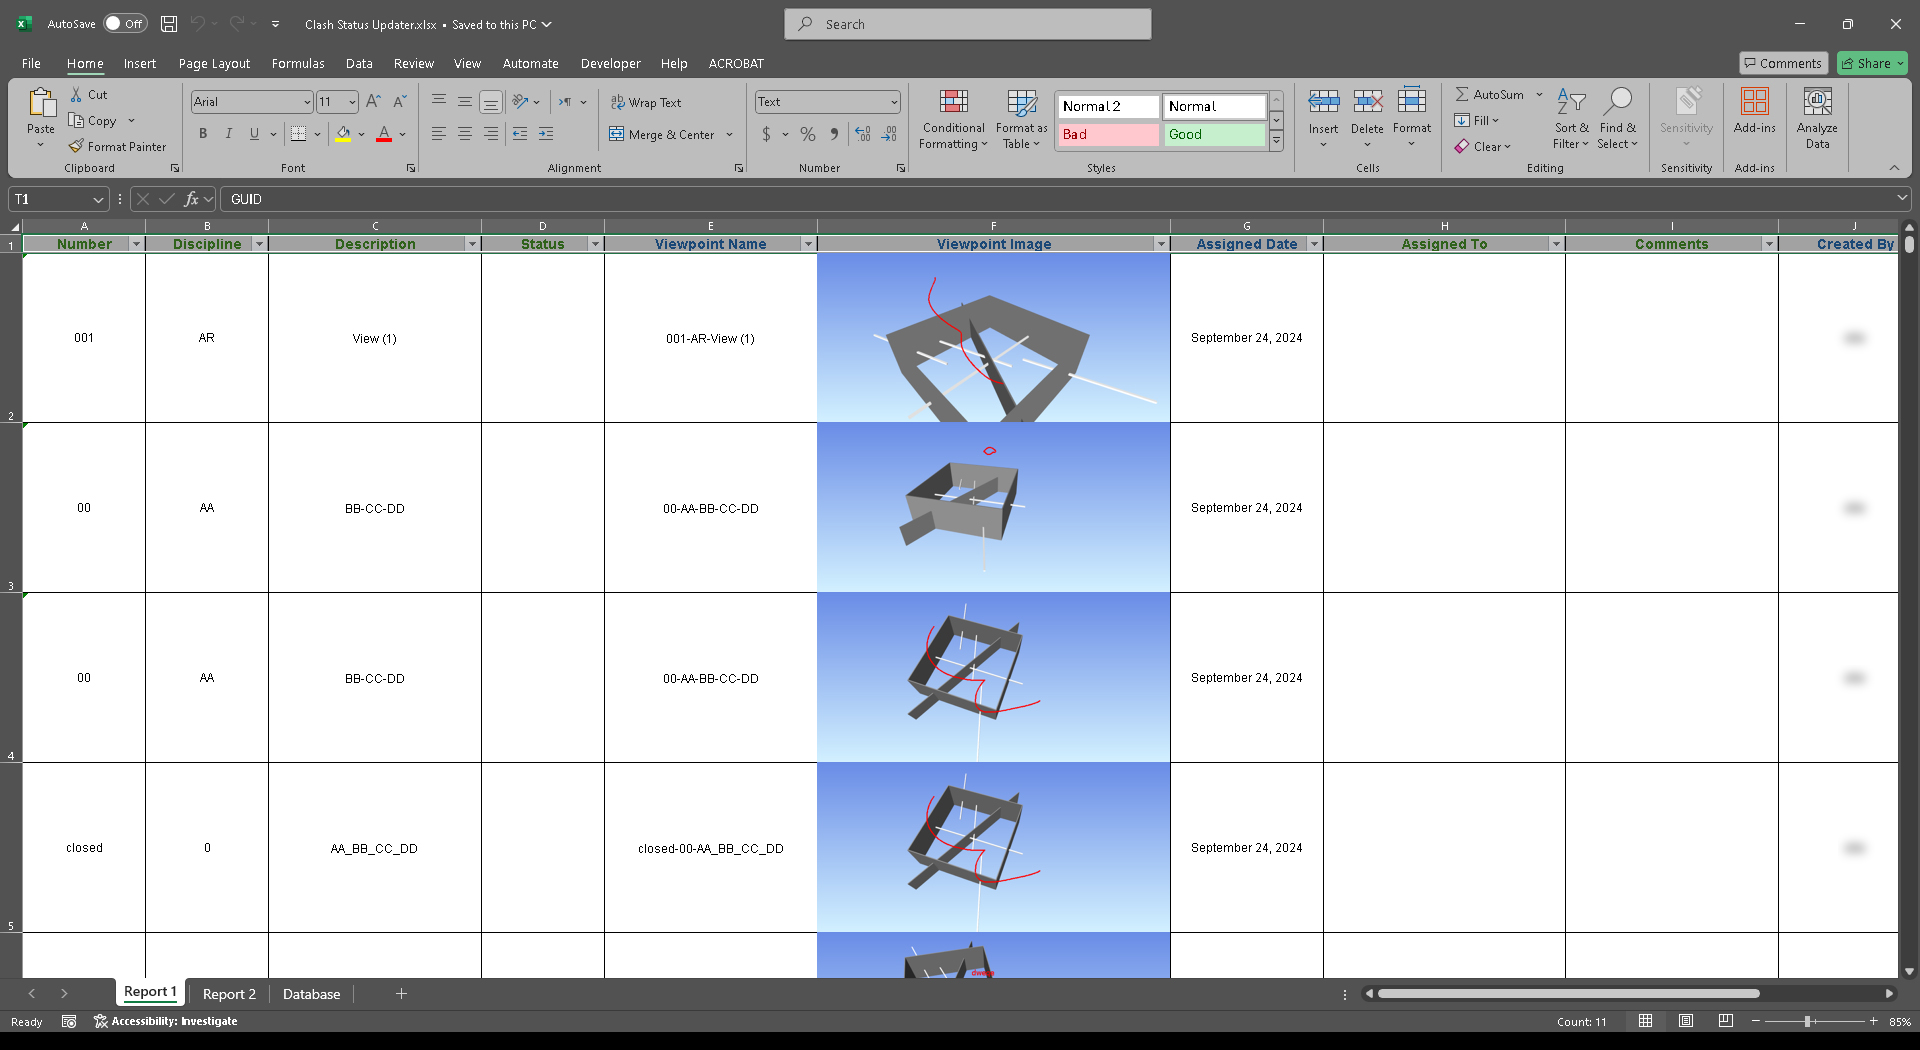This screenshot has width=1920, height=1050.
Task: Click the Decrease Indent icon
Action: 520,134
